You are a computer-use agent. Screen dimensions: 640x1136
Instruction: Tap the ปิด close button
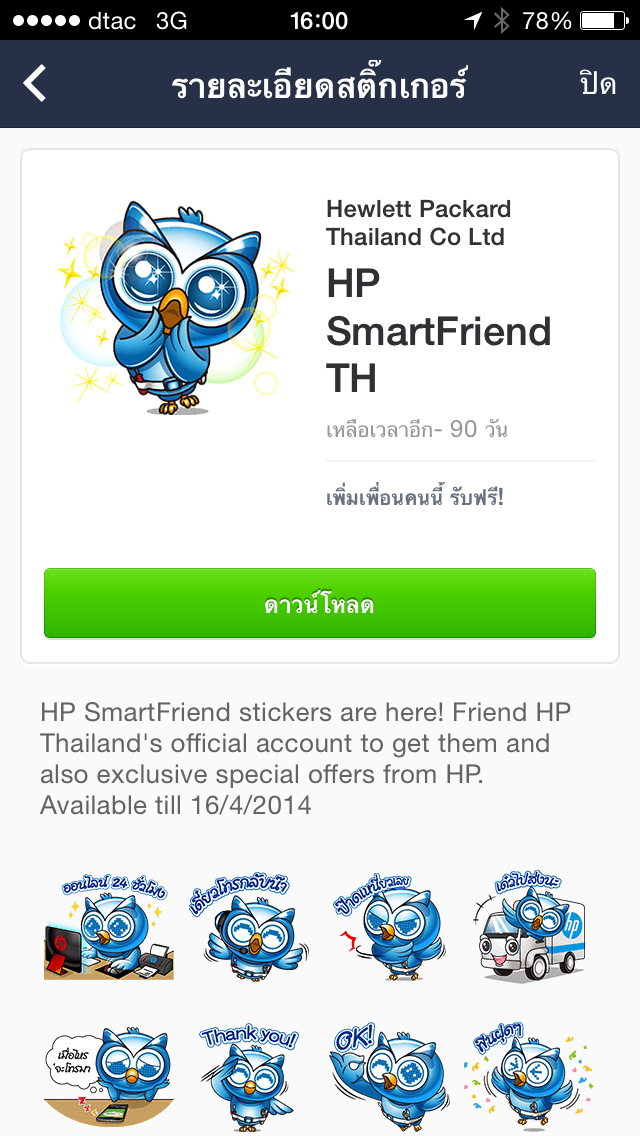click(x=597, y=84)
